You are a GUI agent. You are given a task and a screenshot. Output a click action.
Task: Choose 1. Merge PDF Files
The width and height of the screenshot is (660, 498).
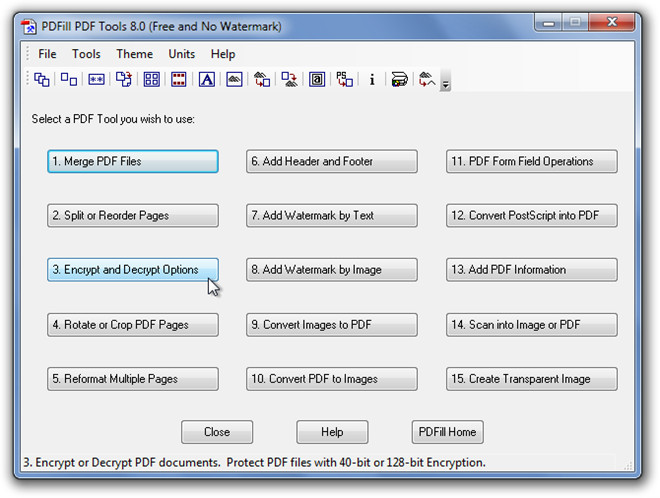133,161
